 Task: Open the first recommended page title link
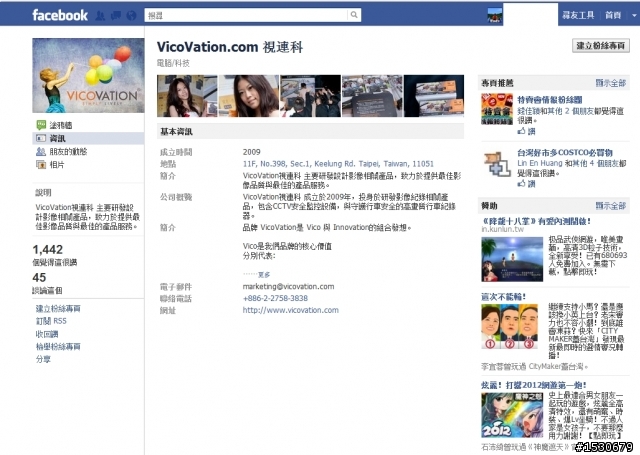(x=550, y=100)
